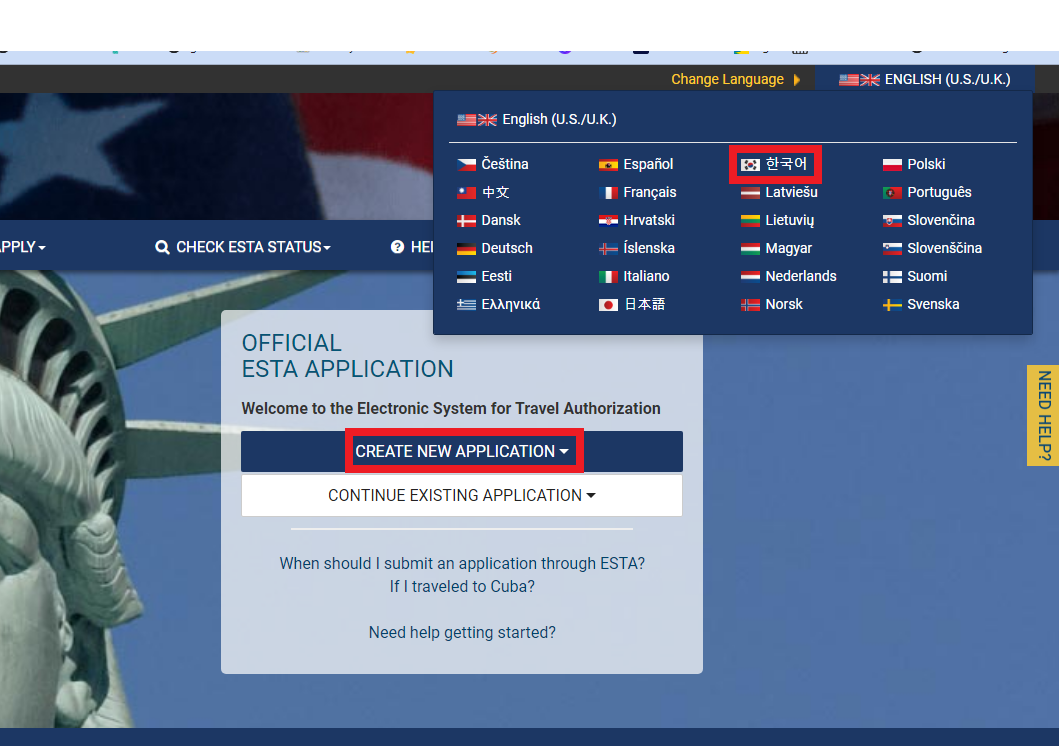Click the question mark help icon

397,247
